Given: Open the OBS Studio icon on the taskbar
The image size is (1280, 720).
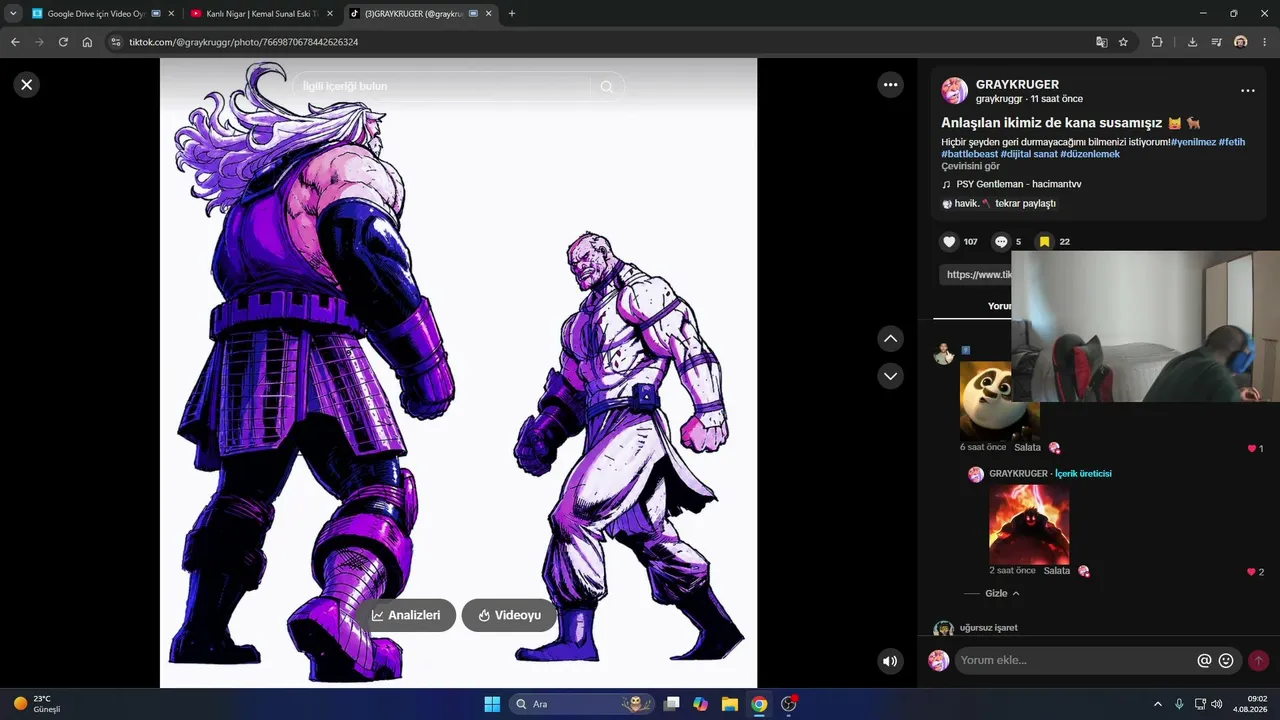Looking at the screenshot, I should 789,704.
